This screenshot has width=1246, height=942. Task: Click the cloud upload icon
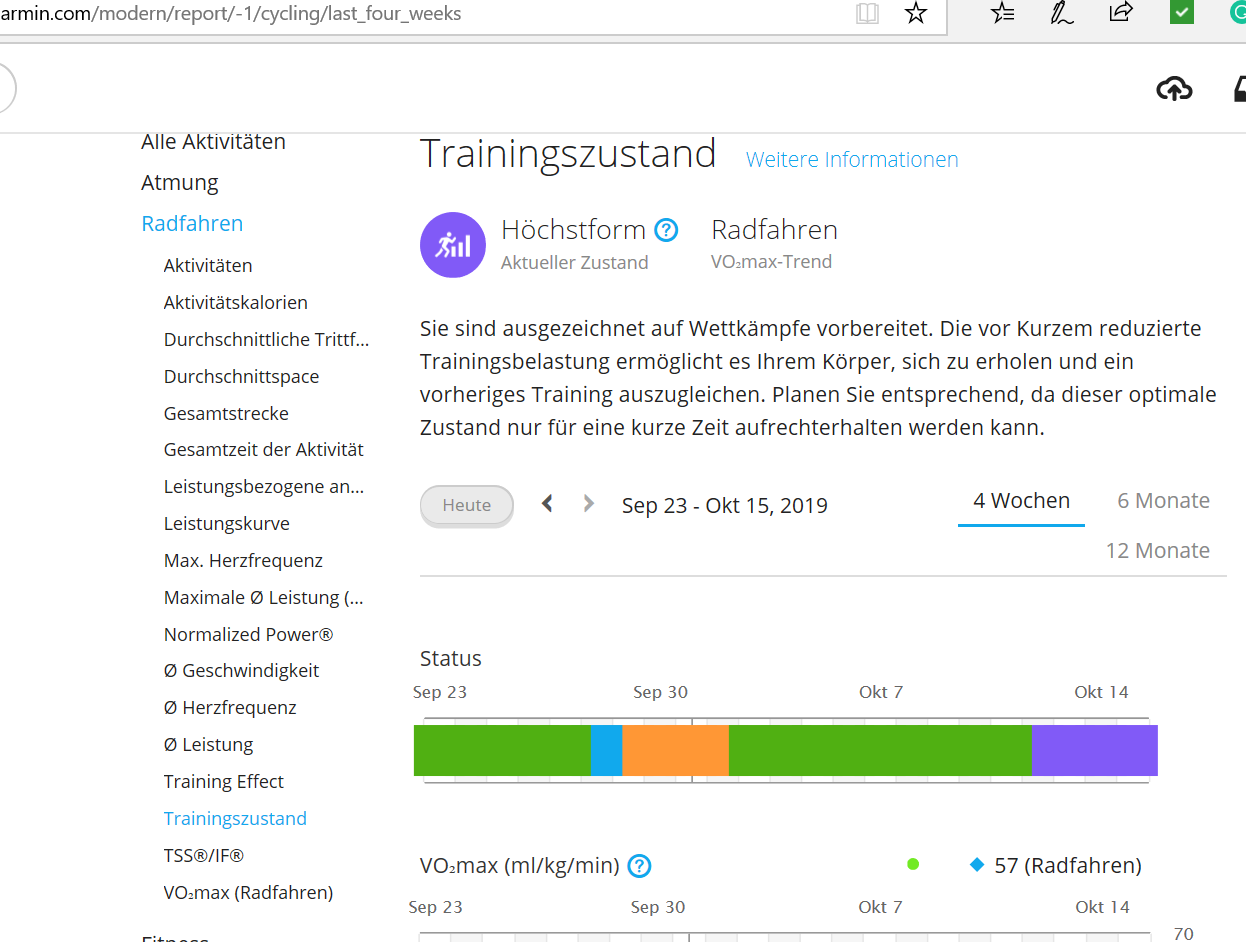[x=1174, y=89]
